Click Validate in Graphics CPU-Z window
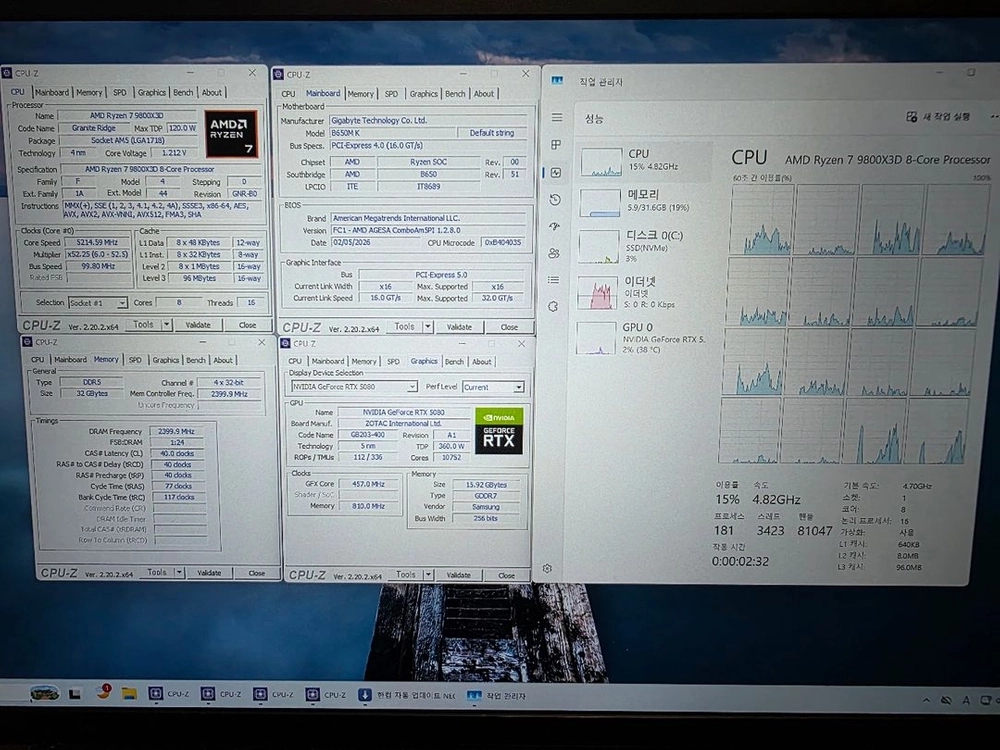This screenshot has height=750, width=1000. (x=458, y=575)
